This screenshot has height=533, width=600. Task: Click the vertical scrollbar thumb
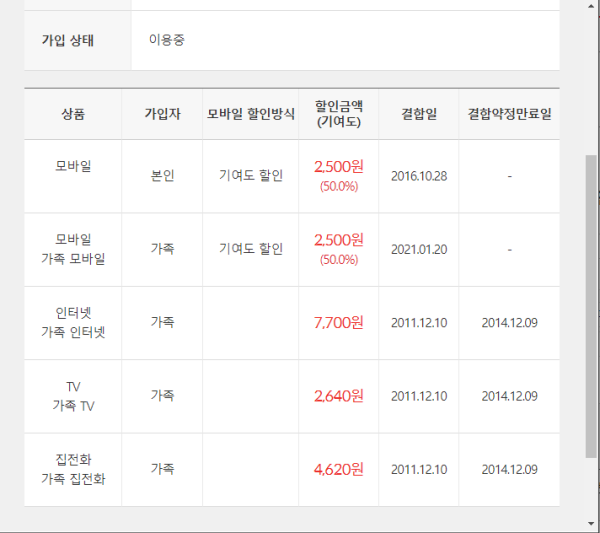click(x=591, y=306)
